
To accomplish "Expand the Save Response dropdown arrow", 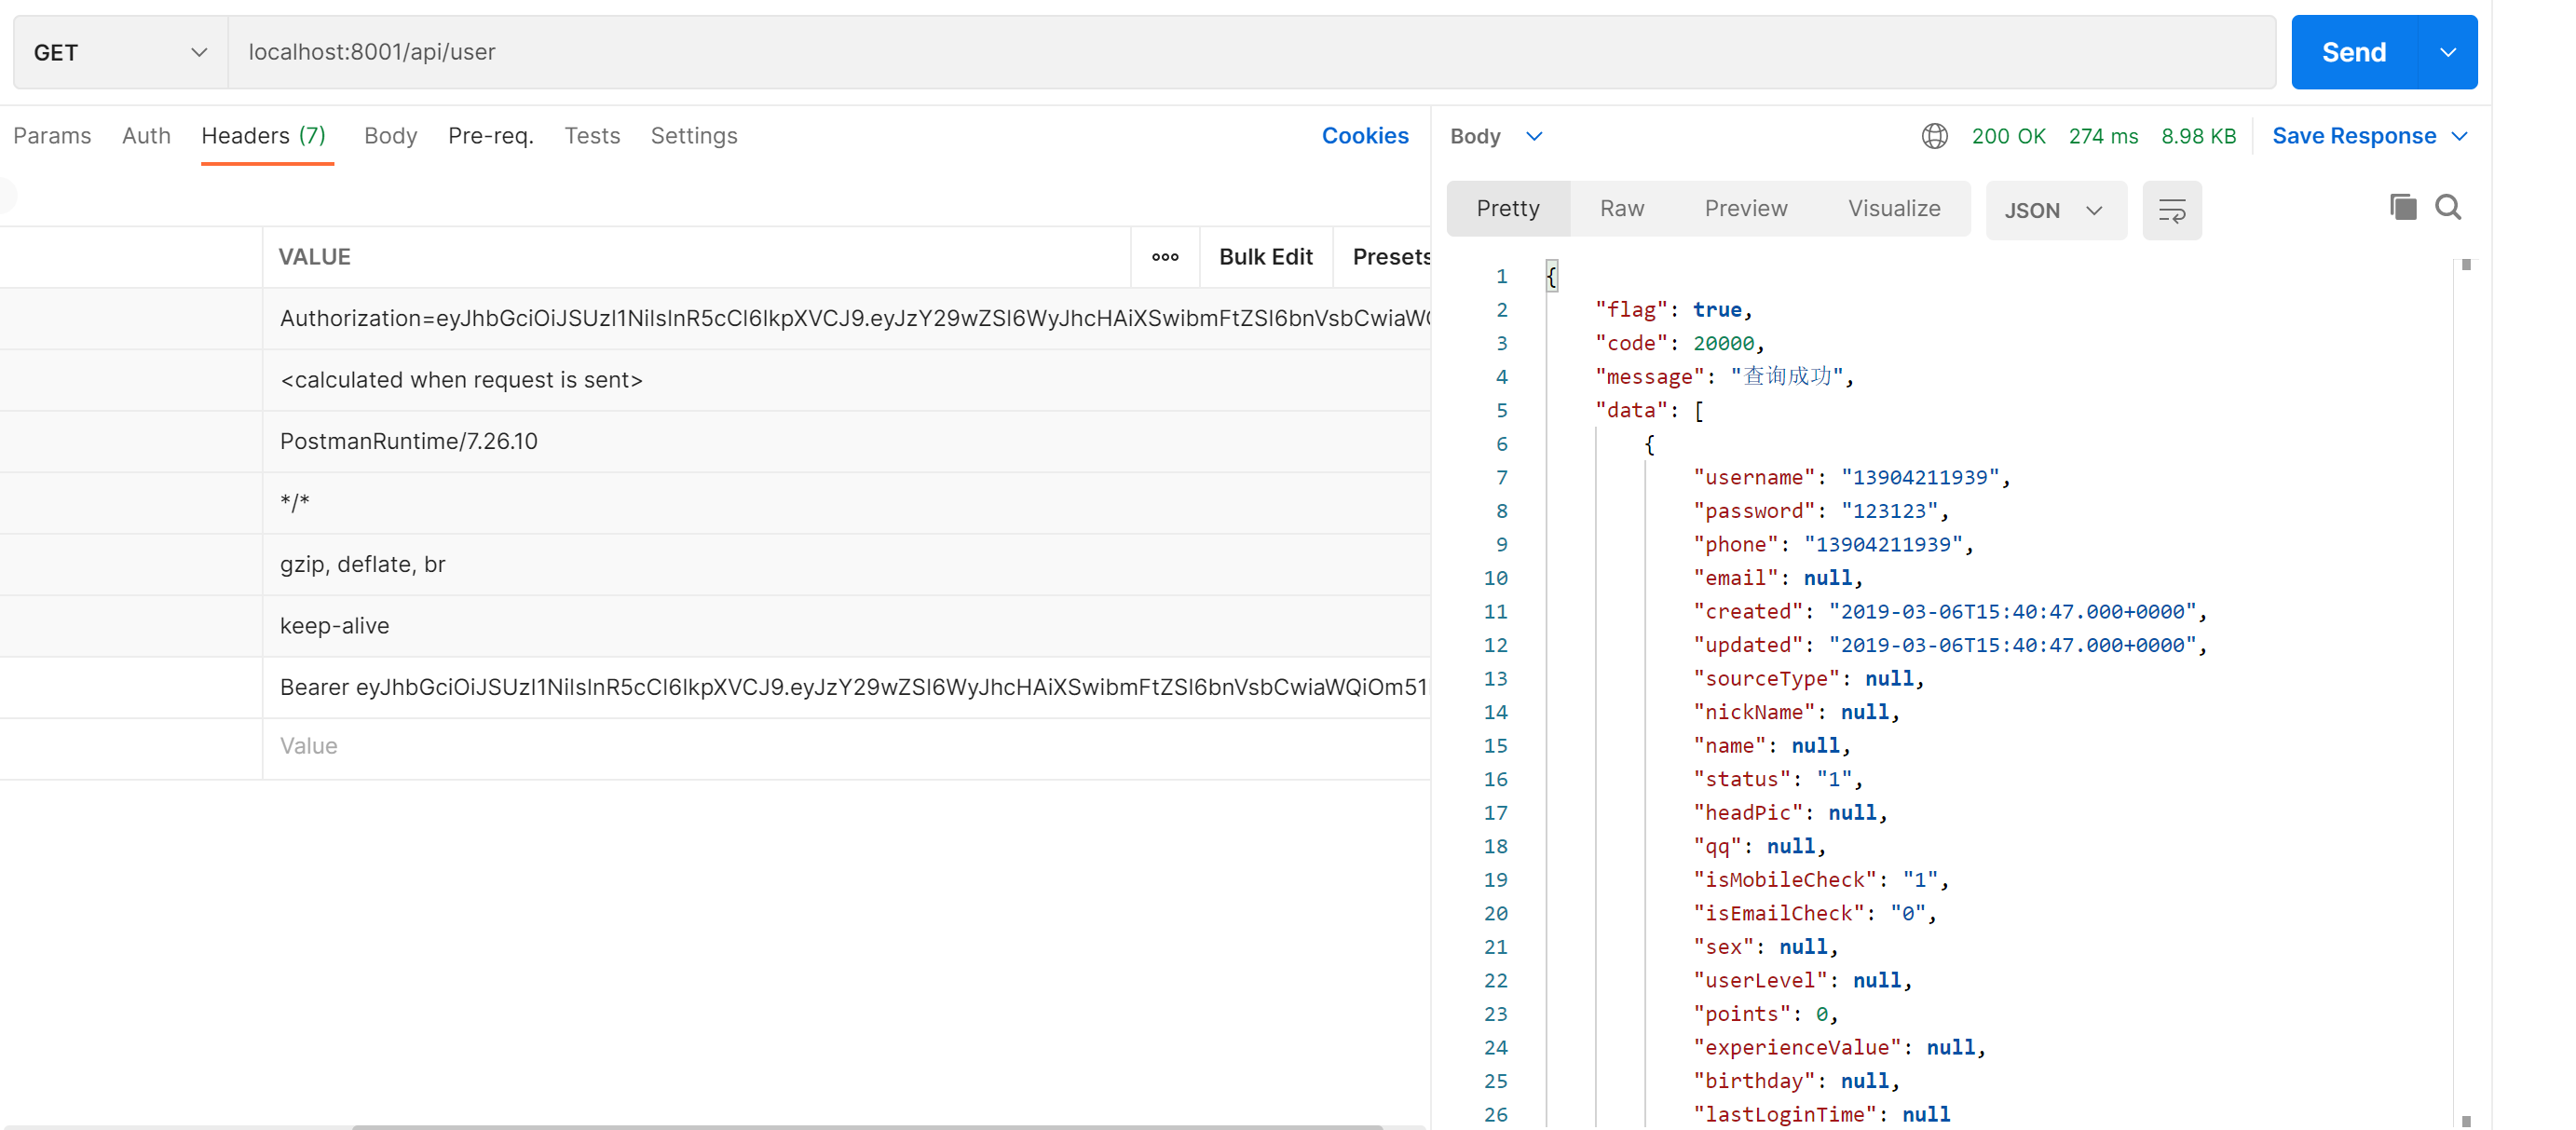I will (x=2460, y=136).
